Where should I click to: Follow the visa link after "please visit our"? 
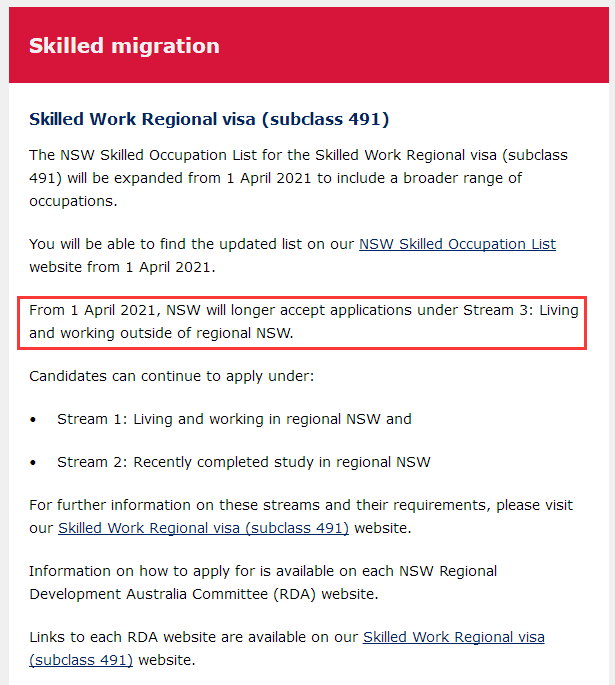click(203, 528)
